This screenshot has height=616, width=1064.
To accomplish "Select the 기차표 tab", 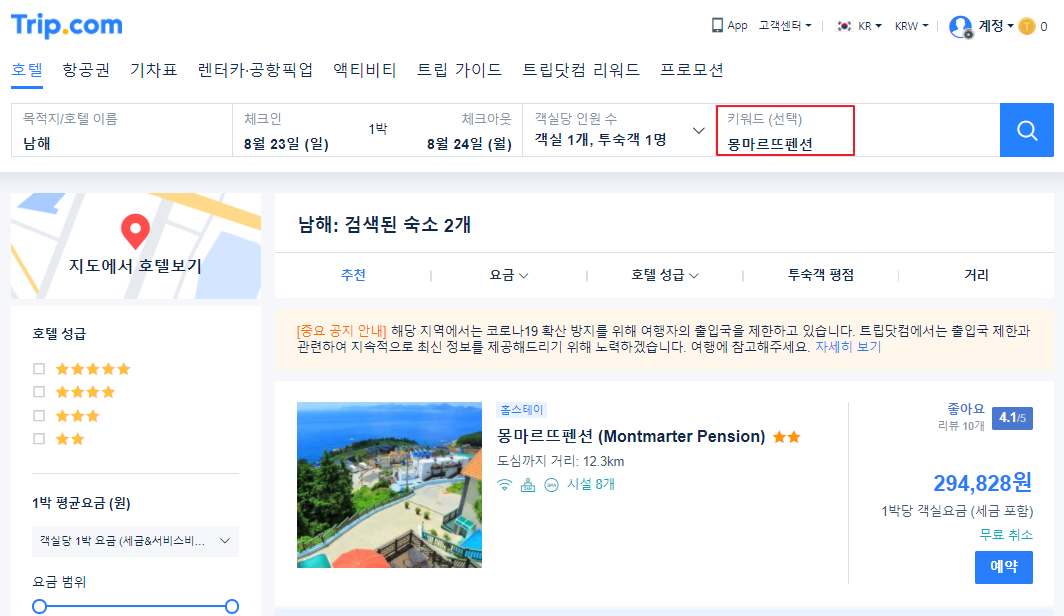I will pos(153,70).
